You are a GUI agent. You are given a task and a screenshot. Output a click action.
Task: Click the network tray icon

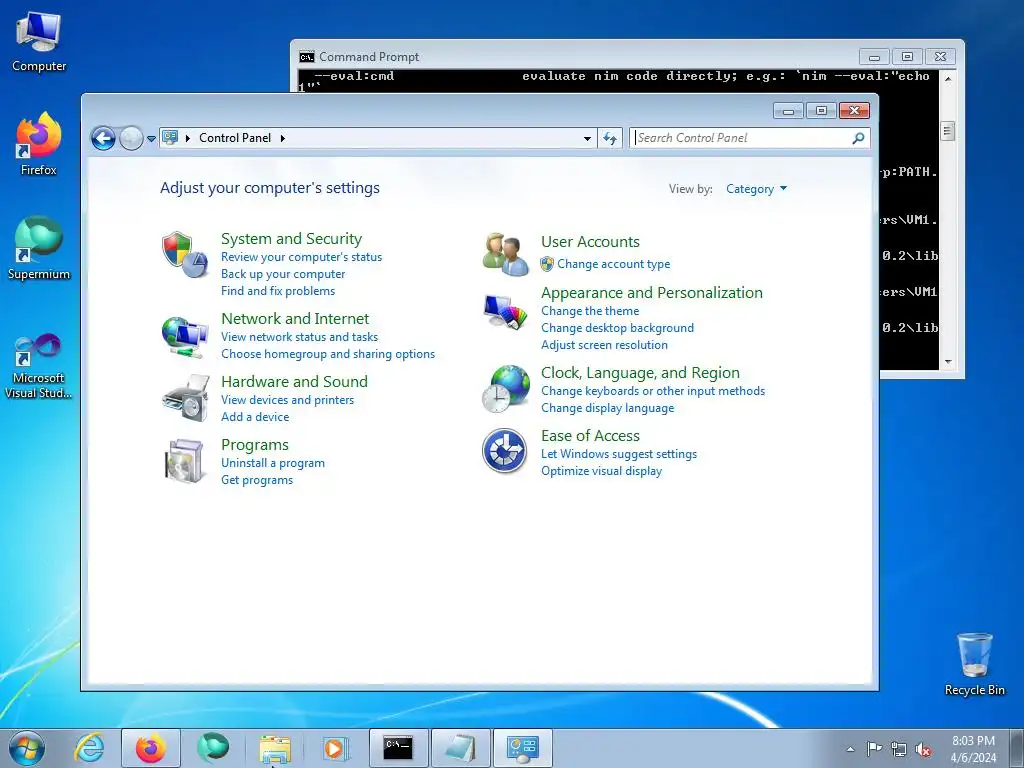tap(899, 749)
